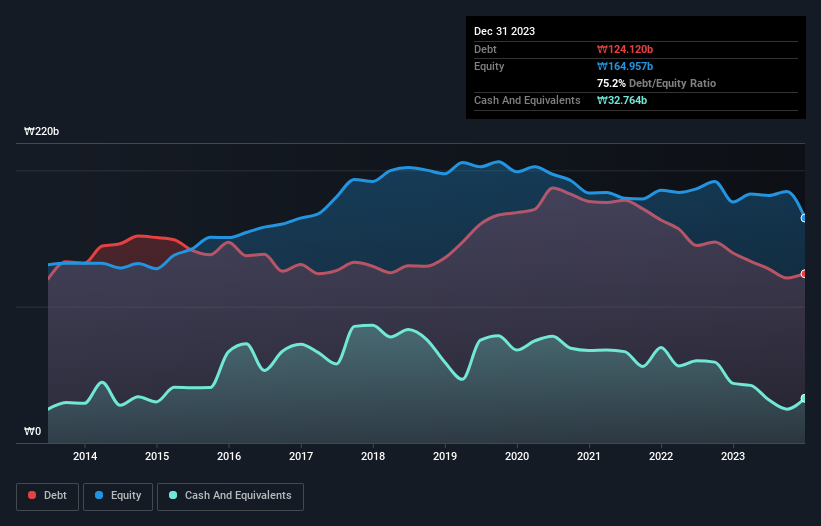This screenshot has height=526, width=821.
Task: Toggle the Equity legend button
Action: tap(118, 496)
